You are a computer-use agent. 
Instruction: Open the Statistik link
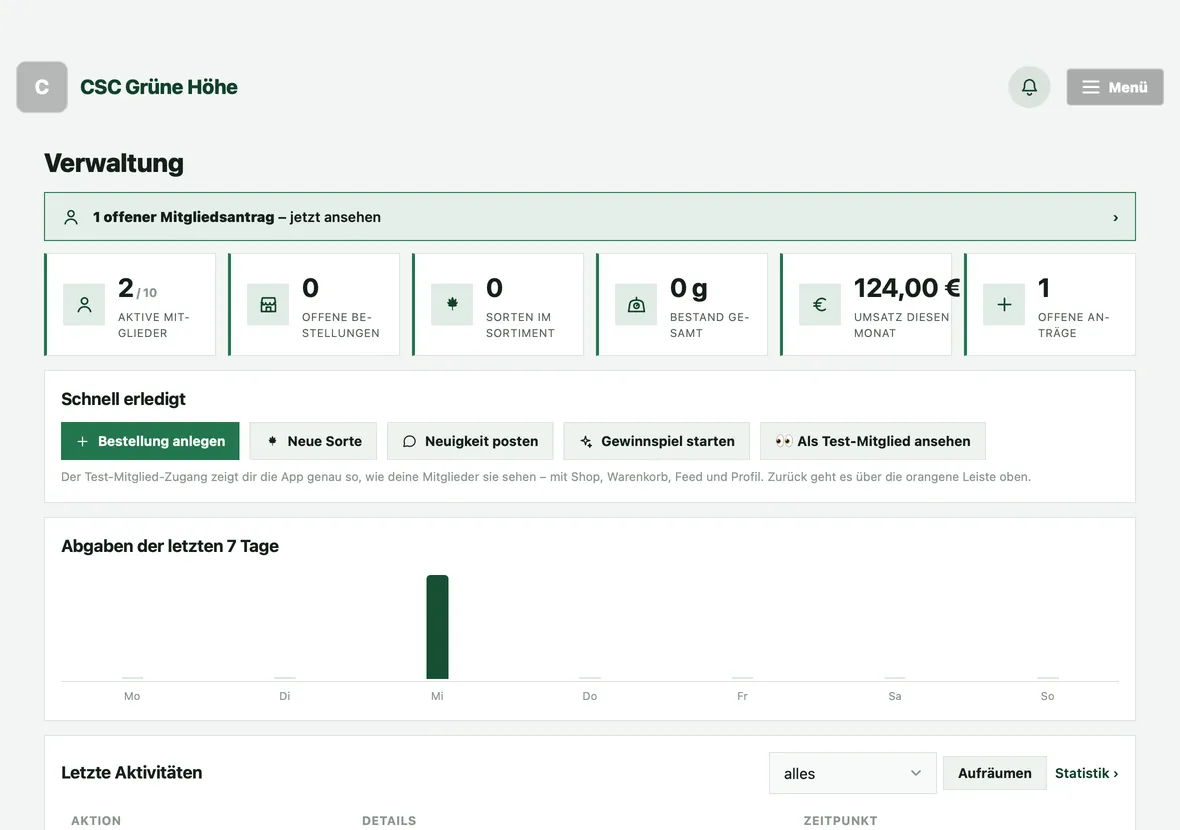coord(1086,773)
